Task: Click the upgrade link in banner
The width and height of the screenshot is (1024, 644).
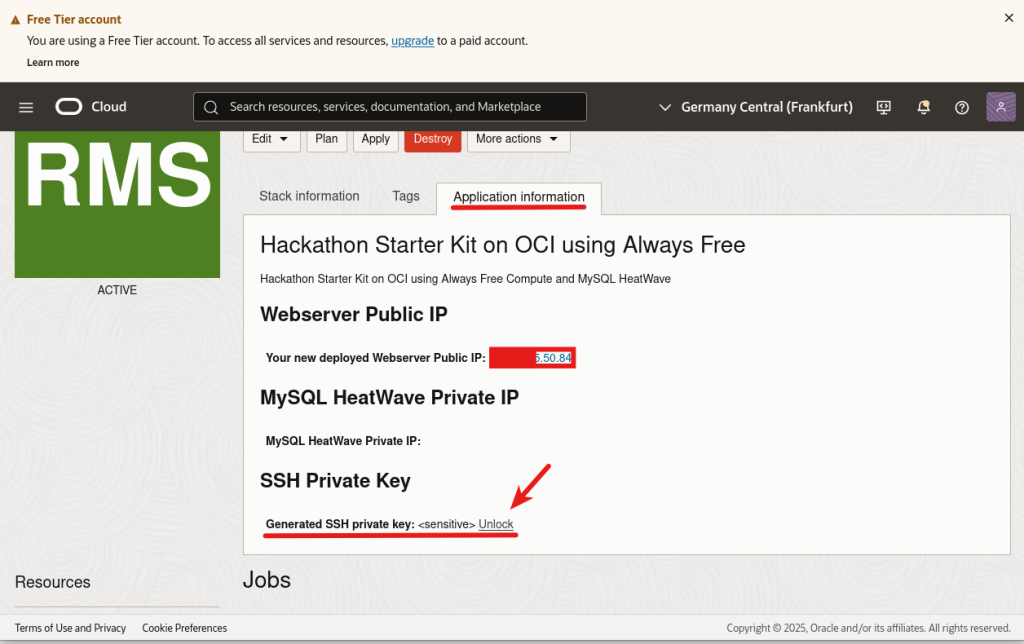Action: (x=413, y=40)
